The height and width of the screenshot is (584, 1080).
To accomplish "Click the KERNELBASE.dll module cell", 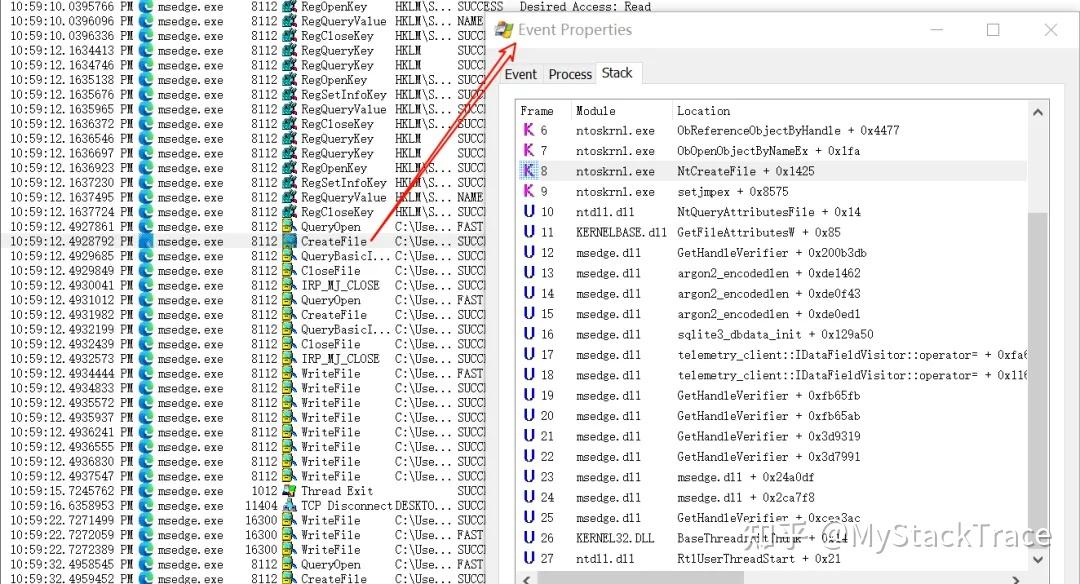I will [x=621, y=232].
